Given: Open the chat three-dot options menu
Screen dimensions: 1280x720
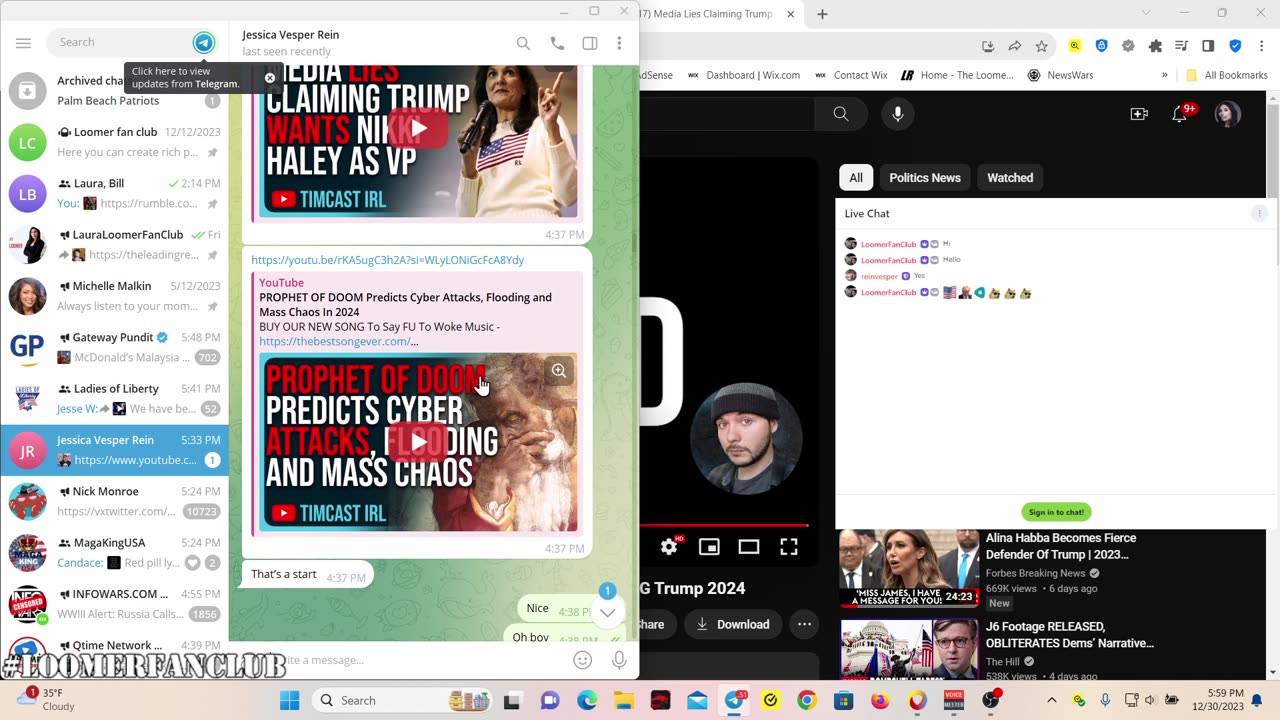Looking at the screenshot, I should coord(619,43).
